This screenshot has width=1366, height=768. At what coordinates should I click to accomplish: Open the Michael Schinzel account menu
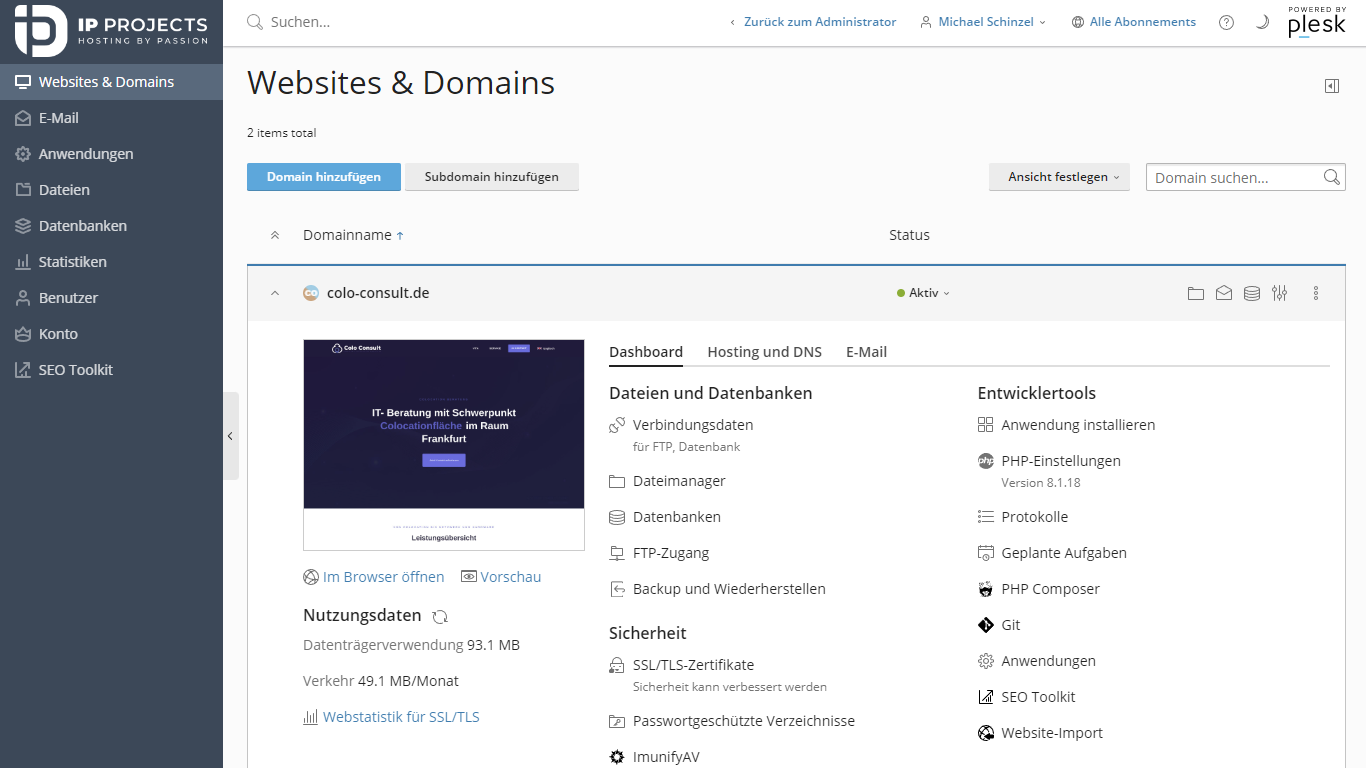(983, 21)
